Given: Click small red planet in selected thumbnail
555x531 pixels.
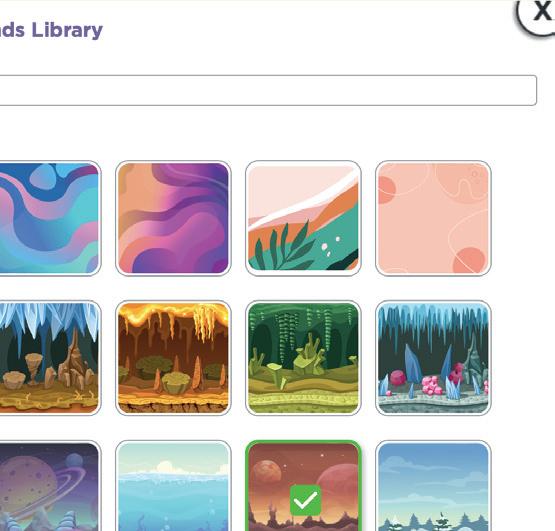Looking at the screenshot, I should point(267,473).
